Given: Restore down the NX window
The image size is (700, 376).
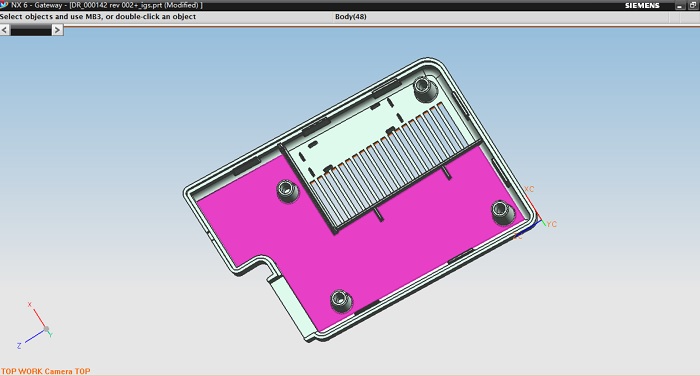Looking at the screenshot, I should click(692, 5).
